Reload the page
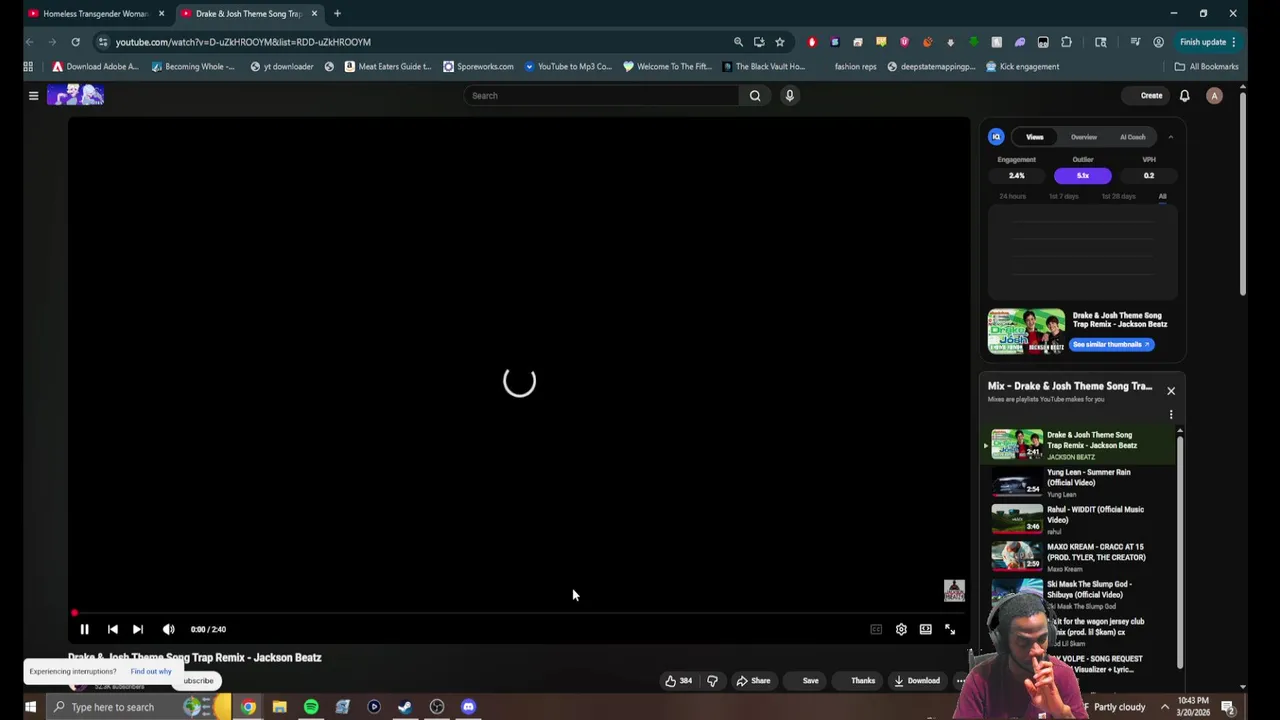The height and width of the screenshot is (720, 1280). point(75,42)
